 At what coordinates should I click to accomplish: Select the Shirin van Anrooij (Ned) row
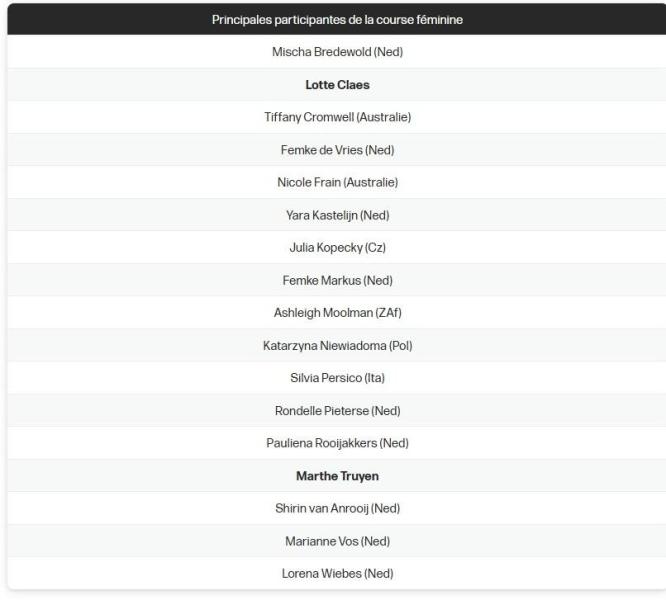[x=337, y=508]
